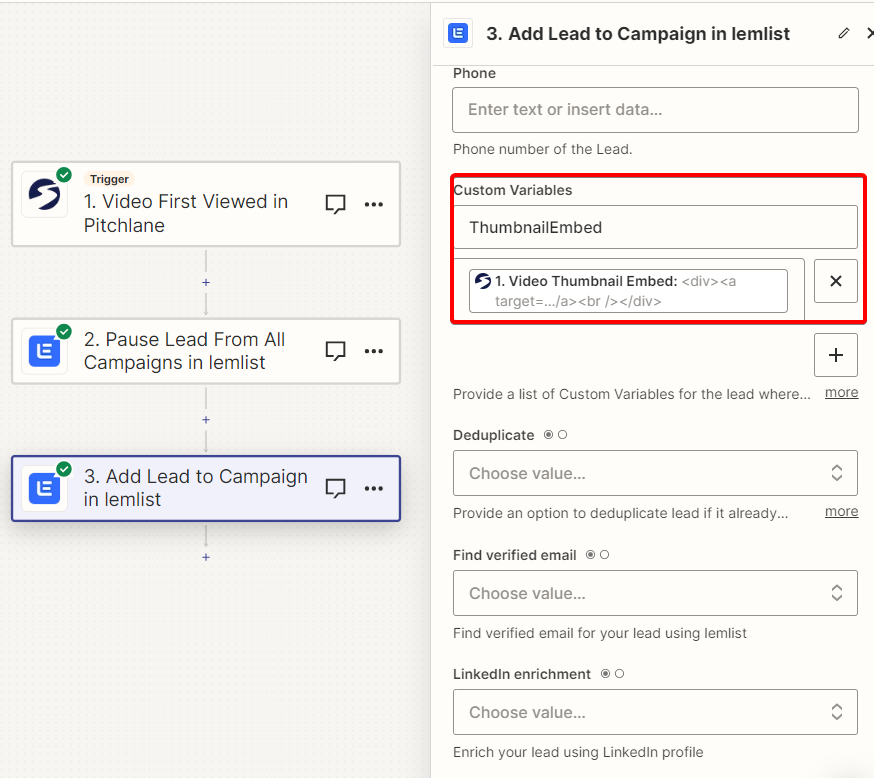Remove ThumbnailEmbed custom variable row
The height and width of the screenshot is (778, 874).
[836, 281]
